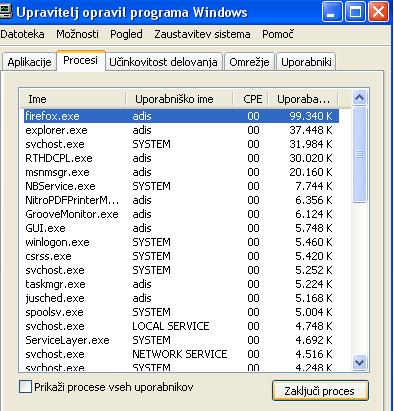Sort by the Ime column header
Screen dimensions: 394x411
(73, 99)
